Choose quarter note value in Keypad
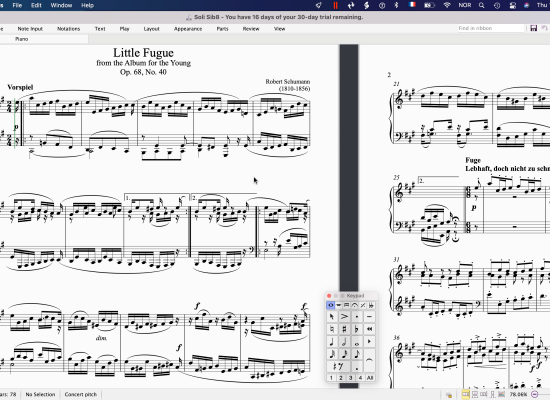The height and width of the screenshot is (400, 550). tap(332, 341)
